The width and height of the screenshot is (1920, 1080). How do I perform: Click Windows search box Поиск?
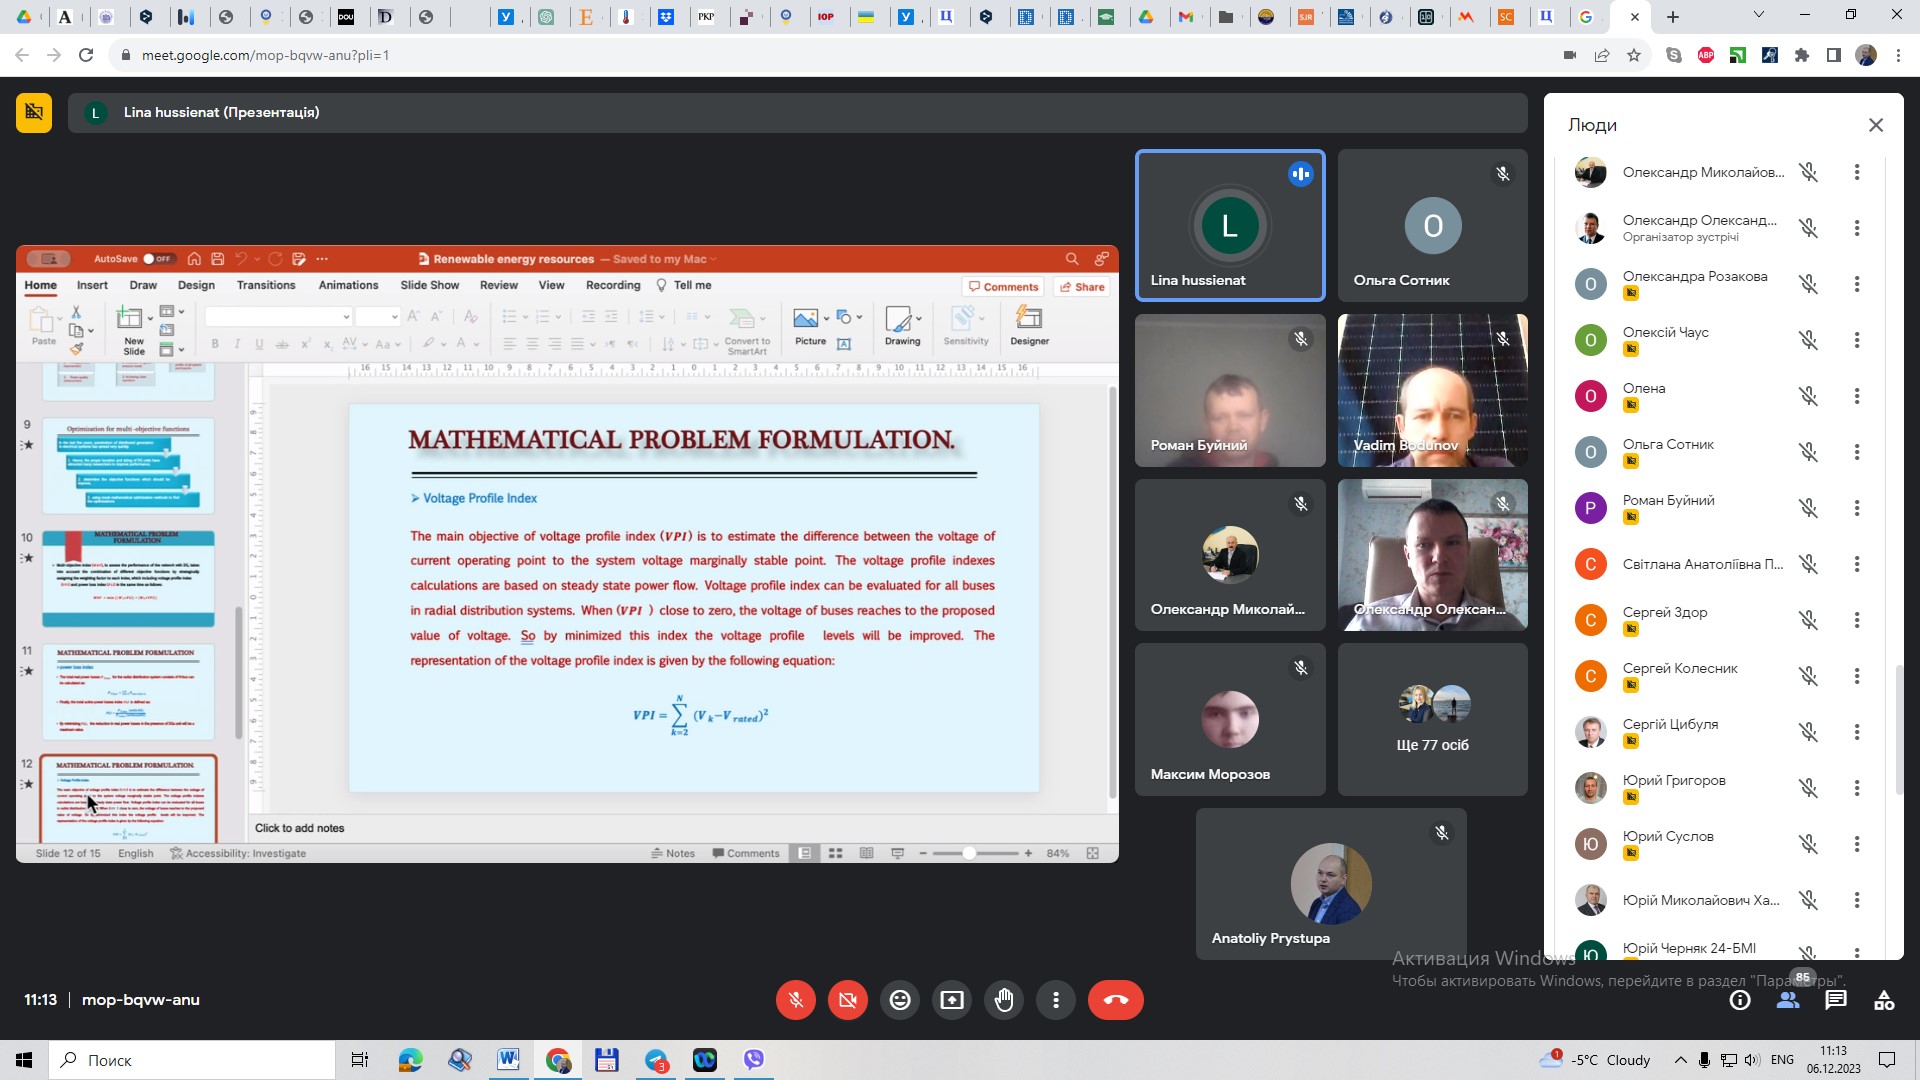pyautogui.click(x=192, y=1060)
